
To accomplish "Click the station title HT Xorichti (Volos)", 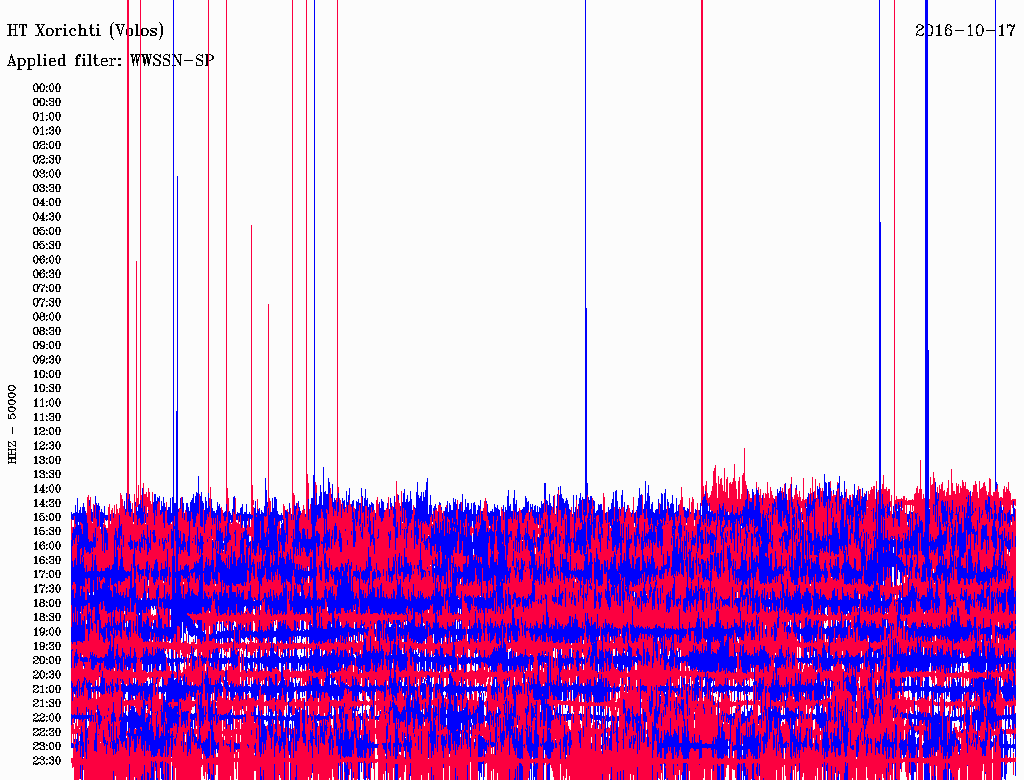I will coord(85,31).
